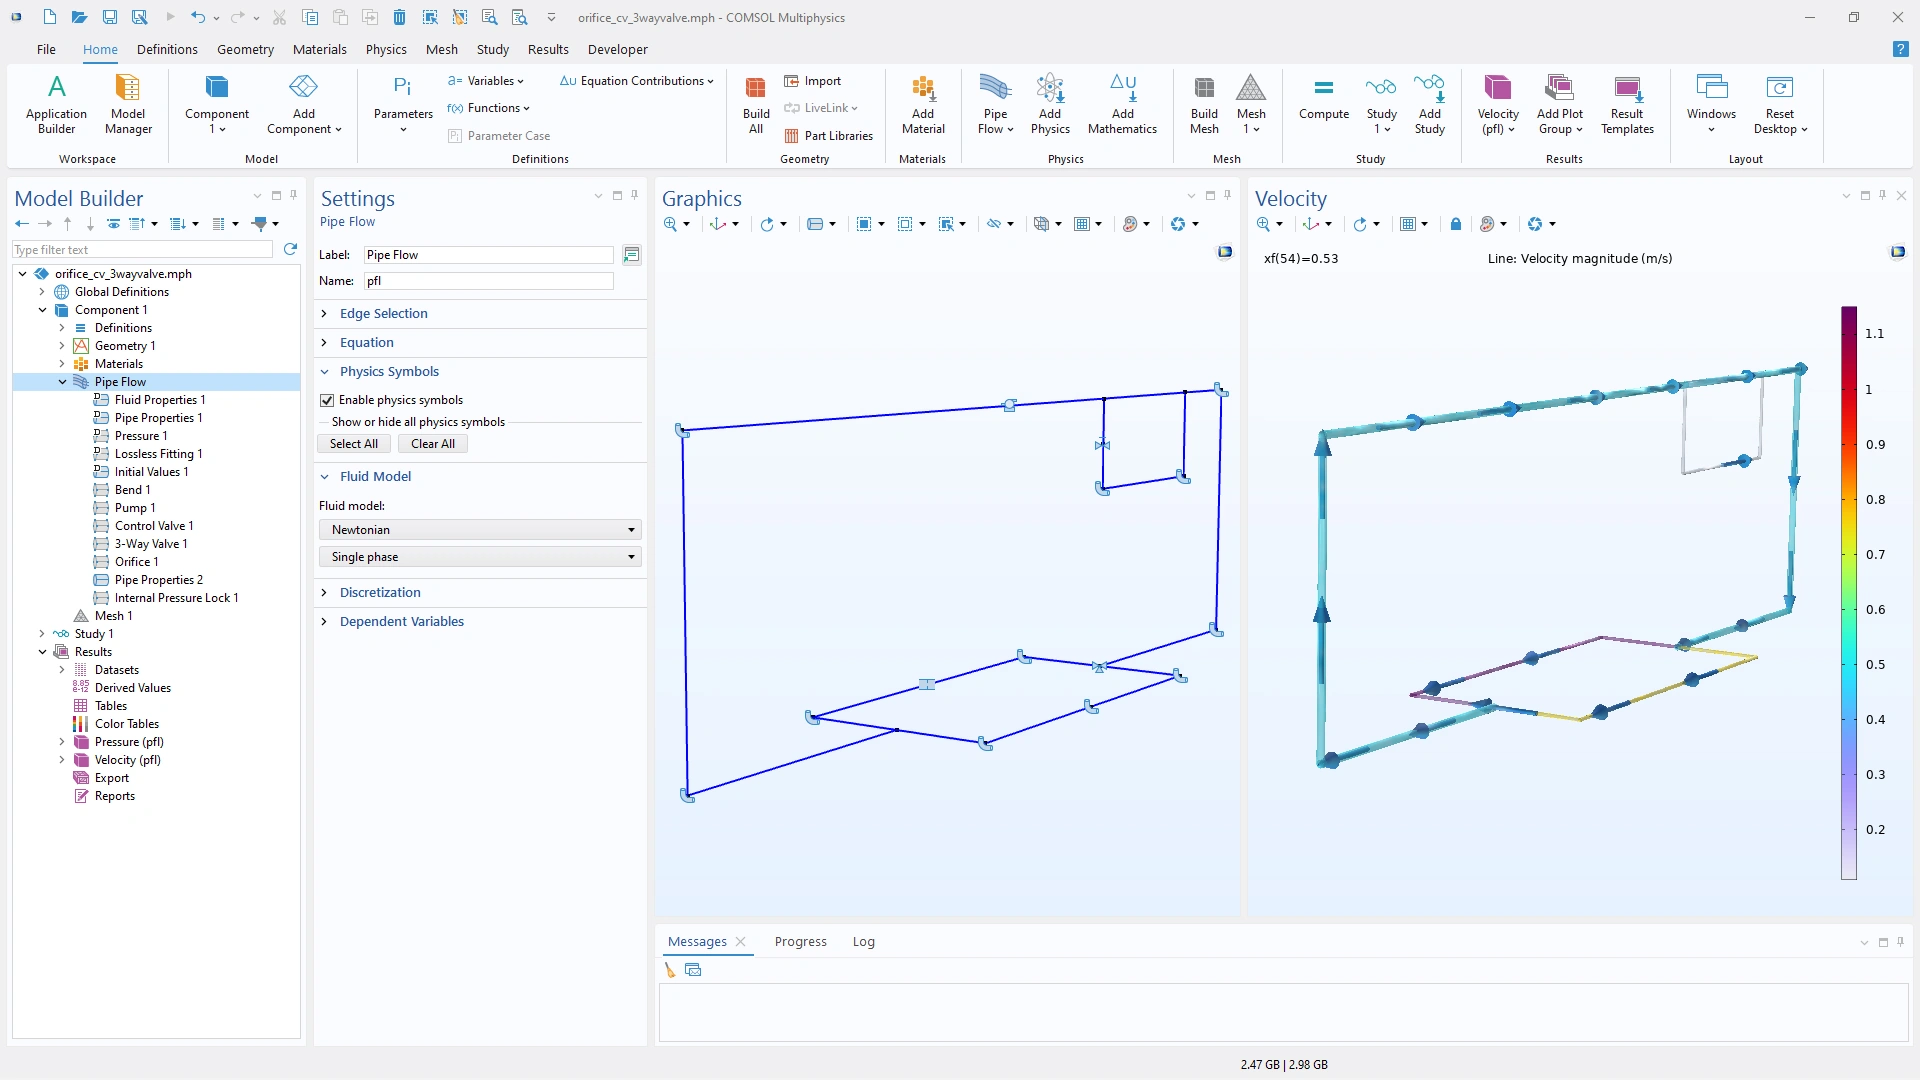Toggle scene lock in Velocity toolbar

pos(1456,224)
